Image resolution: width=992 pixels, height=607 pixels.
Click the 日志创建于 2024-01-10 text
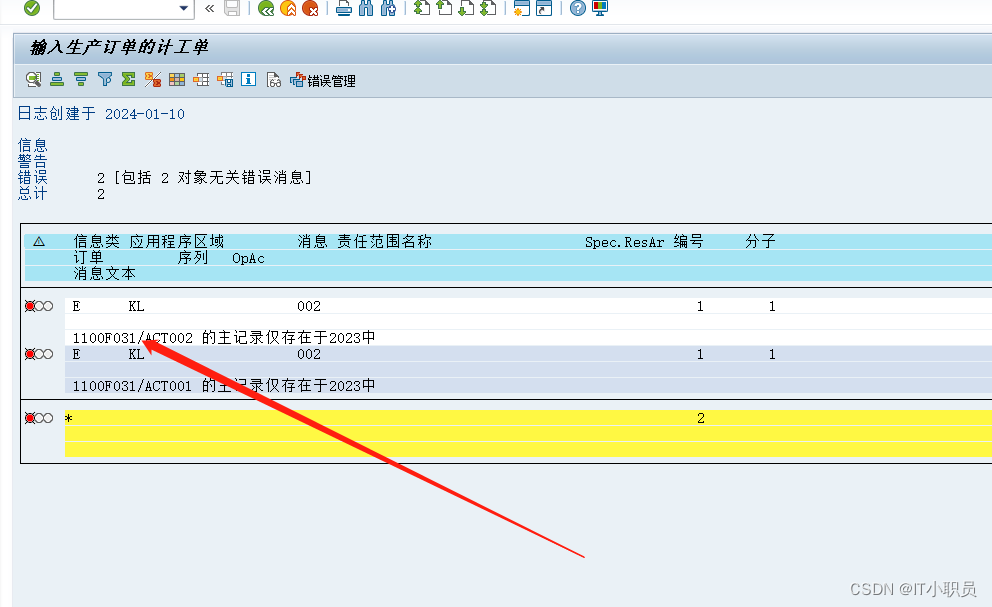tap(101, 114)
